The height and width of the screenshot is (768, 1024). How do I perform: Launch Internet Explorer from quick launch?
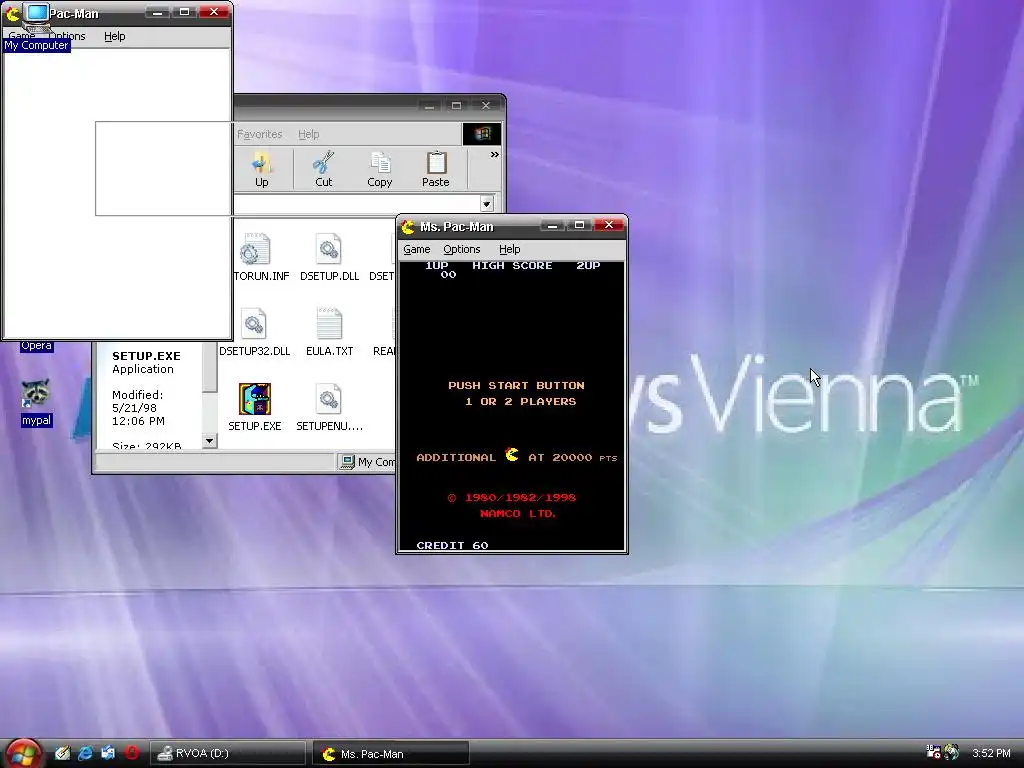click(x=86, y=753)
